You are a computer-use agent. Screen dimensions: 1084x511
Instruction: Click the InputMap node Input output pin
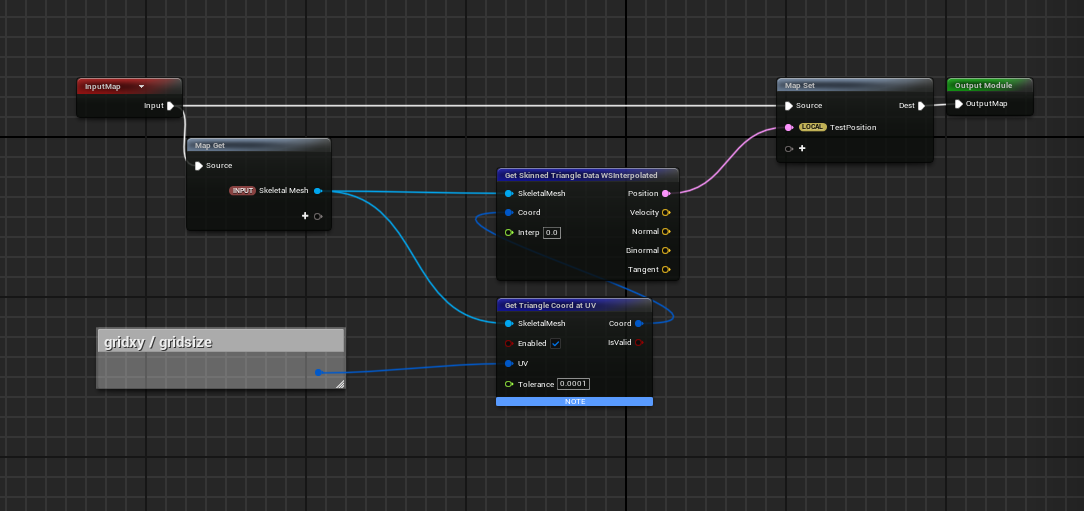171,106
